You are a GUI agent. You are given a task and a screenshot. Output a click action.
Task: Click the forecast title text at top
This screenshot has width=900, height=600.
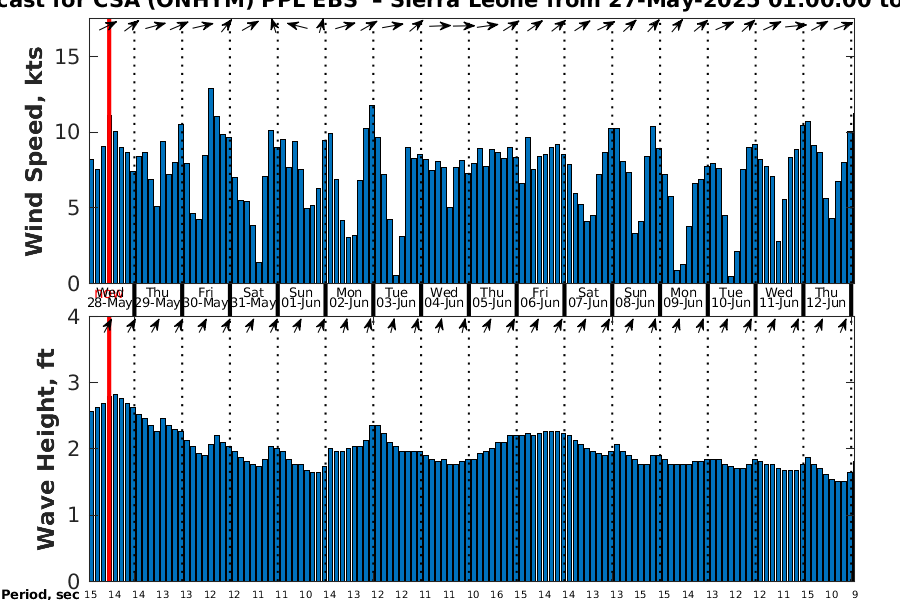450,5
